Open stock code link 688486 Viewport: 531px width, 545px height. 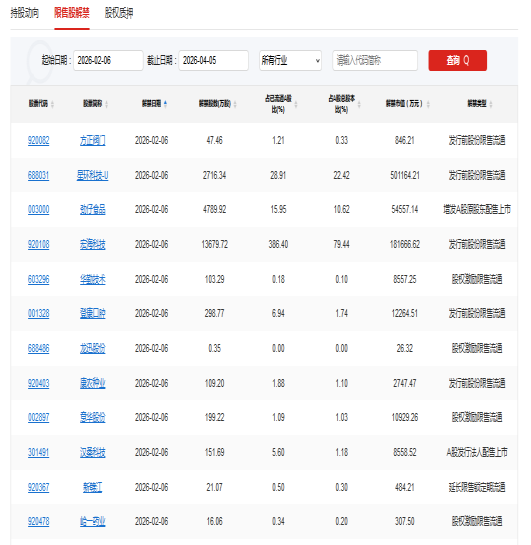(x=39, y=348)
